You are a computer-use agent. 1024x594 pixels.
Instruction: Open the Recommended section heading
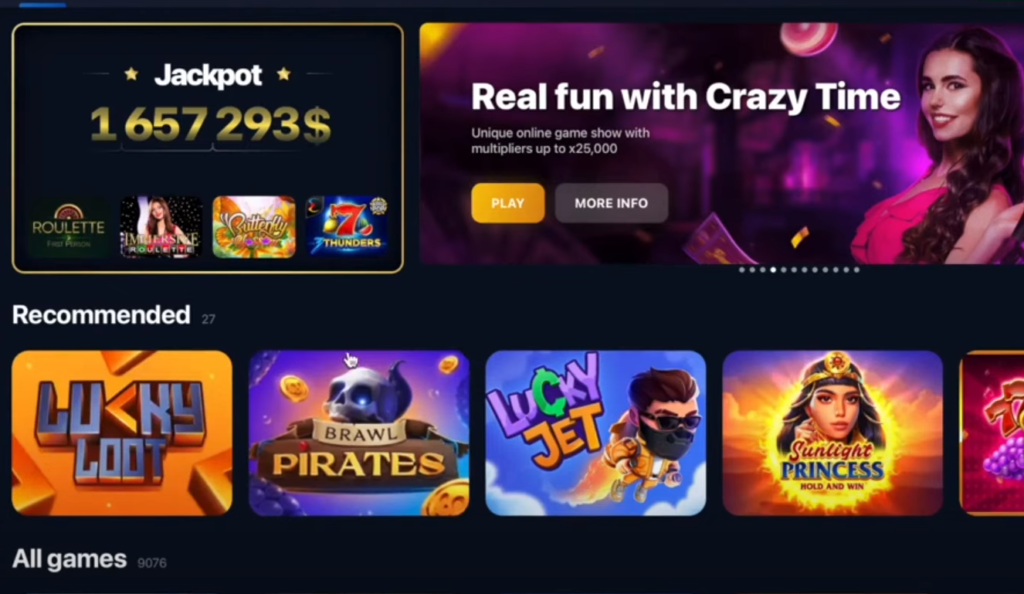pos(101,315)
